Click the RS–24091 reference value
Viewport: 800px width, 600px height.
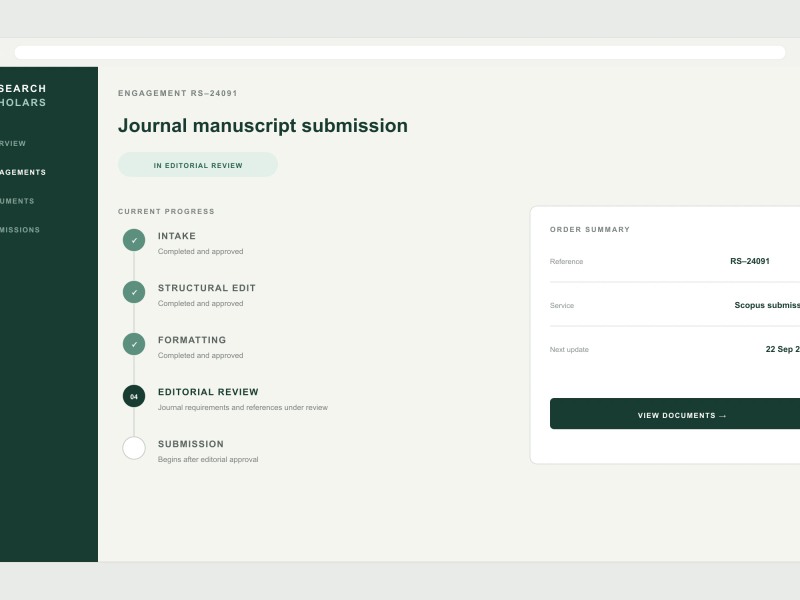[749, 261]
